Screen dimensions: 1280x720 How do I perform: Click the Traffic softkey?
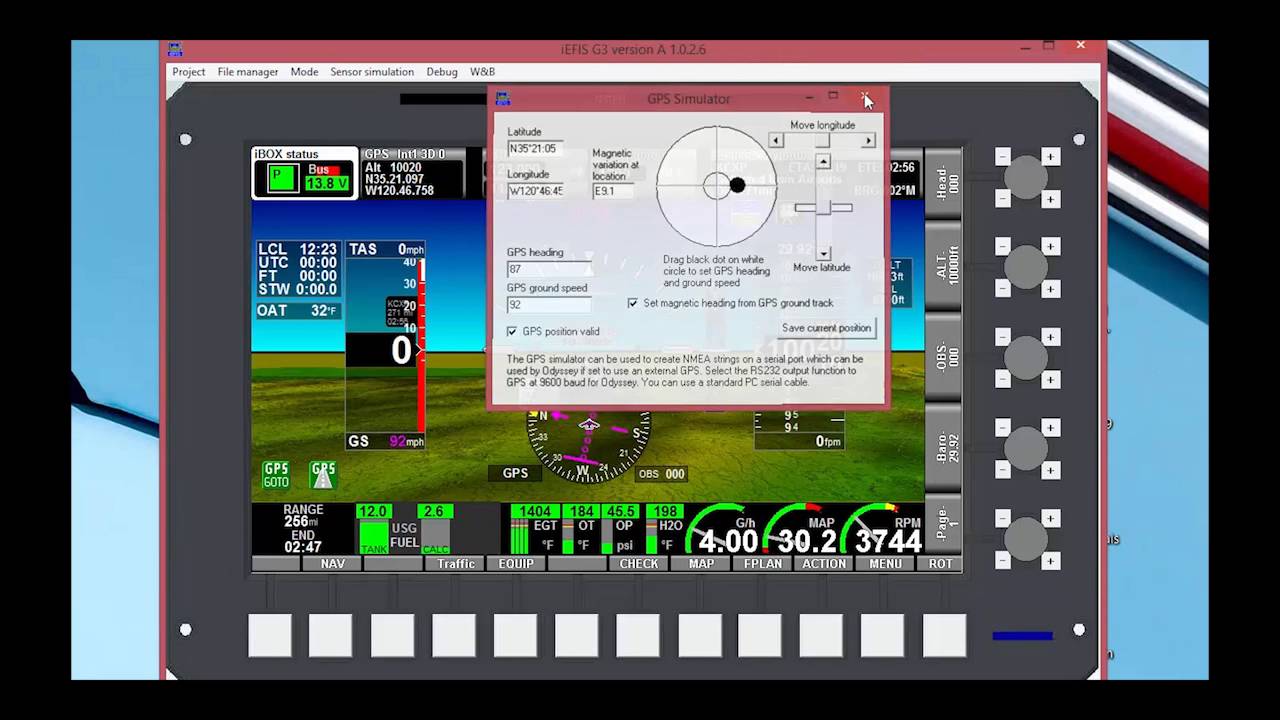pyautogui.click(x=456, y=564)
